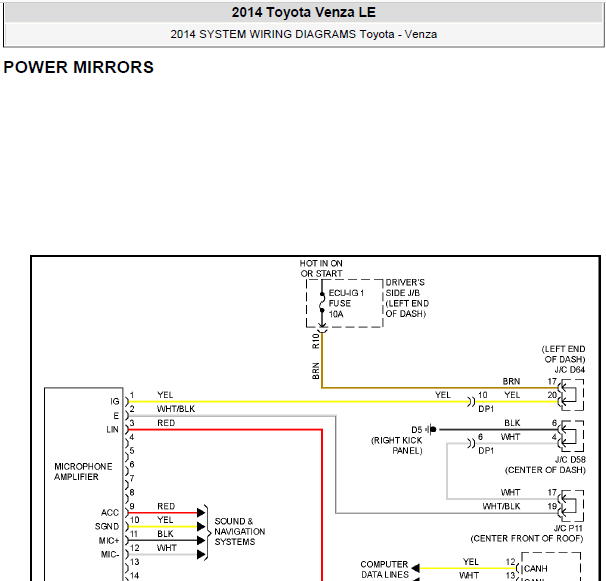The height and width of the screenshot is (581, 606).
Task: Click '2014 SYSTEM WIRING DIAGRAMS Toyota - Venza' subtitle
Action: [303, 34]
